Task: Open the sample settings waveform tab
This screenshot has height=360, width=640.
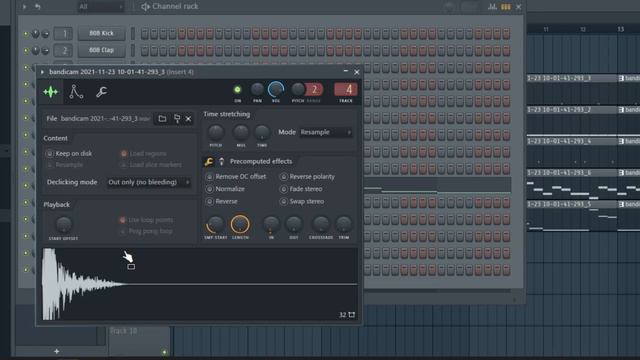Action: (x=51, y=92)
